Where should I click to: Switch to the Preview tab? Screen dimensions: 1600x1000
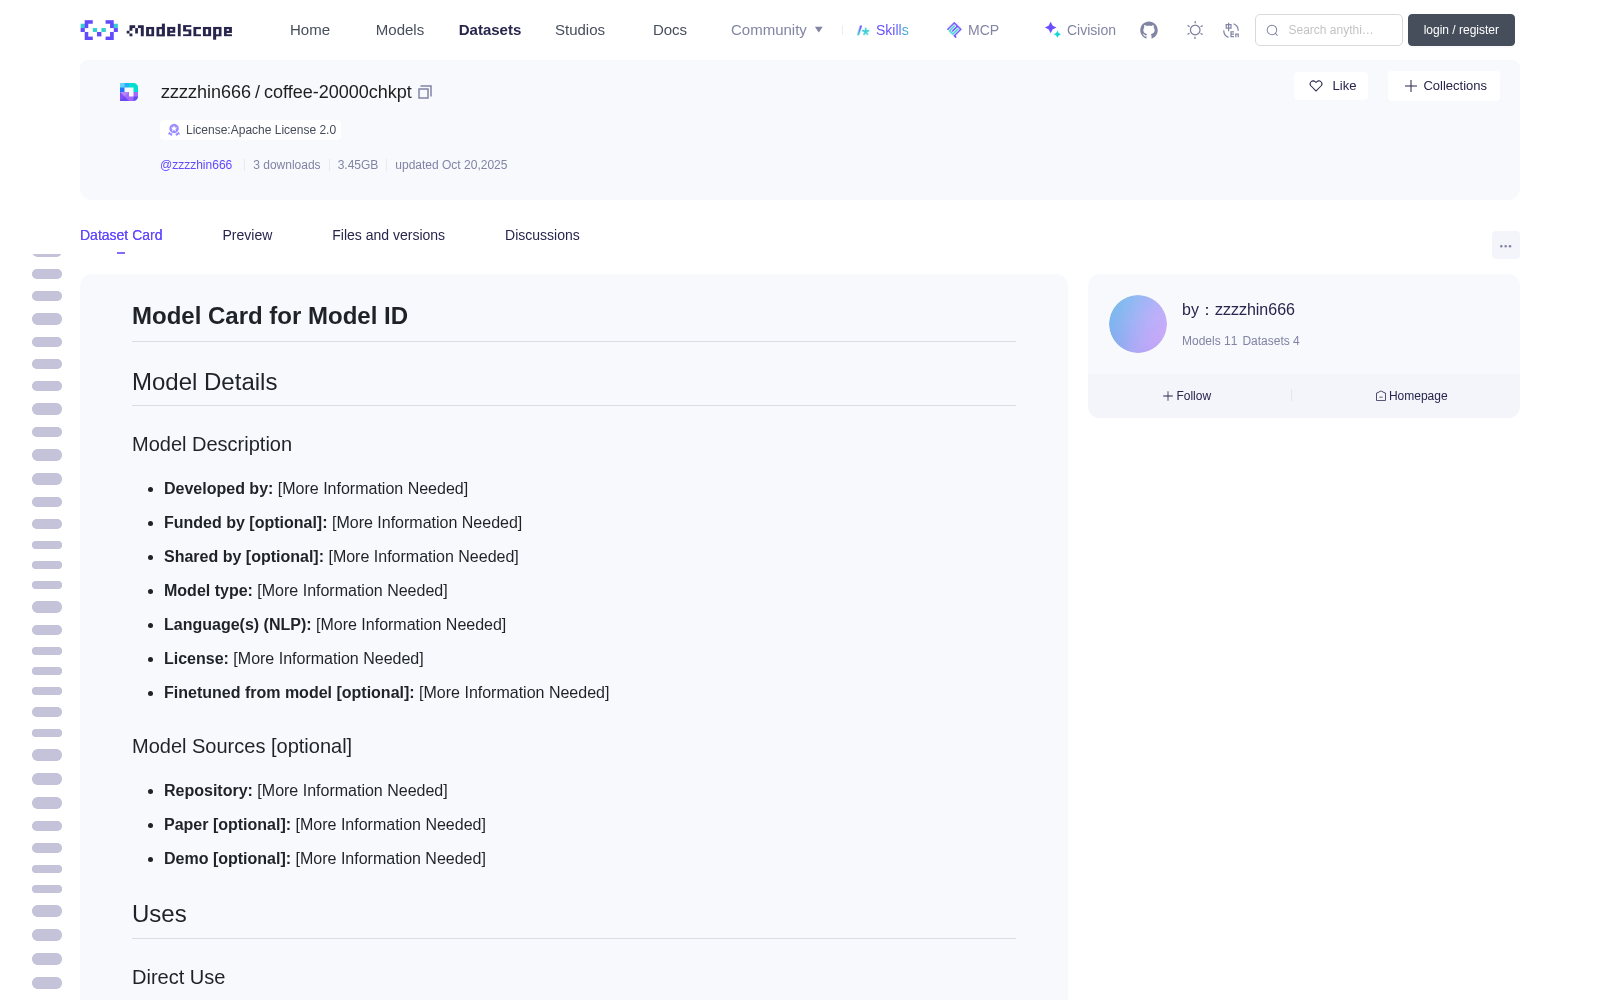pyautogui.click(x=247, y=235)
